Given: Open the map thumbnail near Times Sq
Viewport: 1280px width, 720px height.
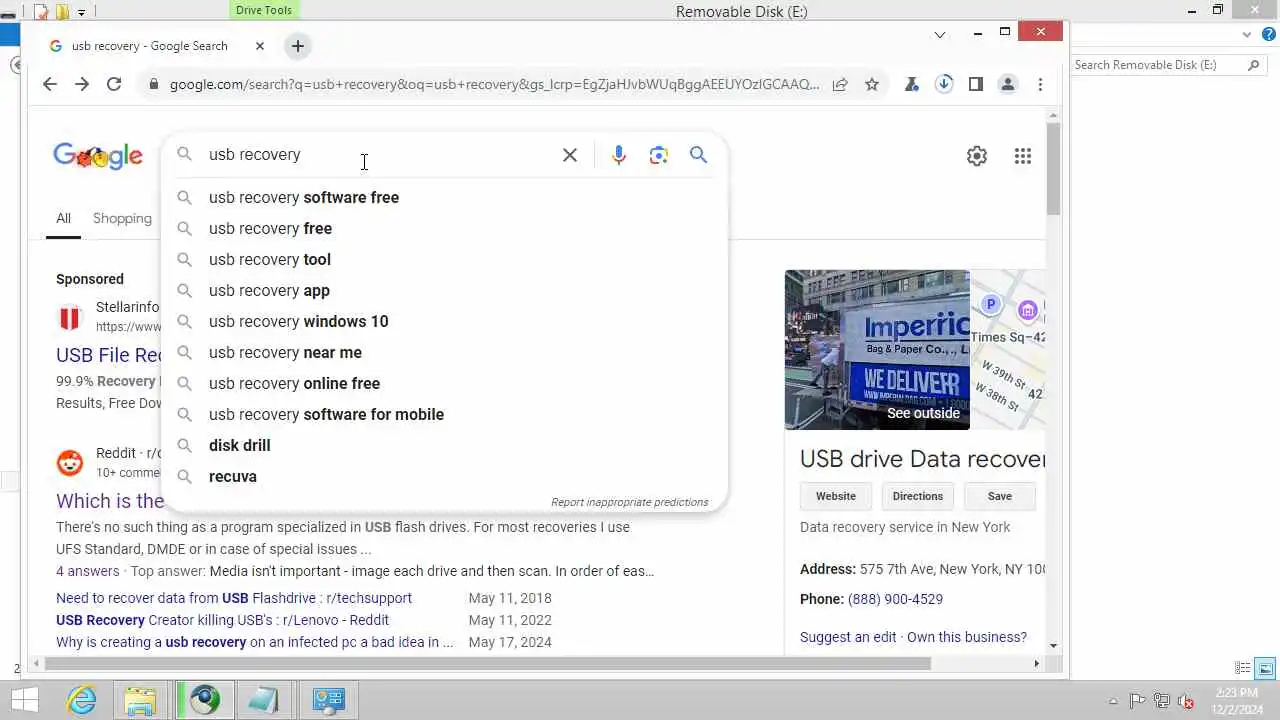Looking at the screenshot, I should (x=1008, y=350).
